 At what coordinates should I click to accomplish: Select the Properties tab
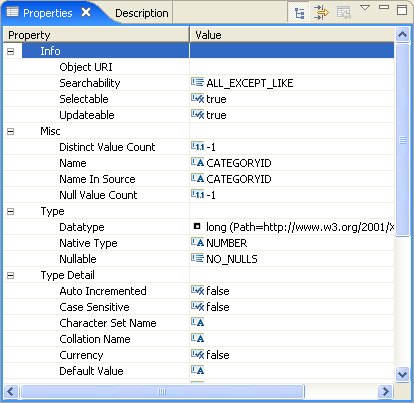(x=48, y=13)
